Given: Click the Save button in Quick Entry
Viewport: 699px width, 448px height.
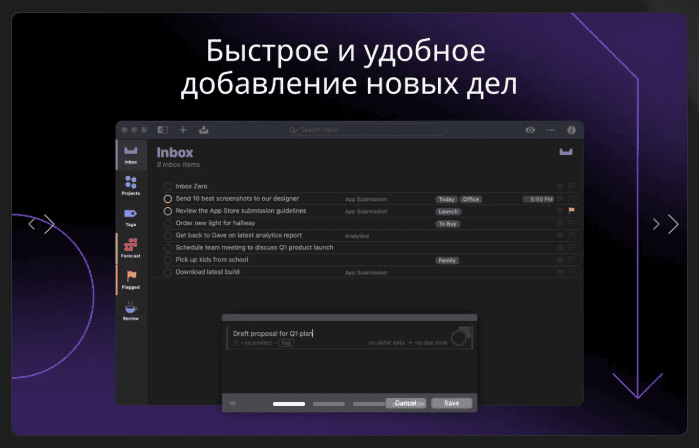Looking at the screenshot, I should [452, 403].
